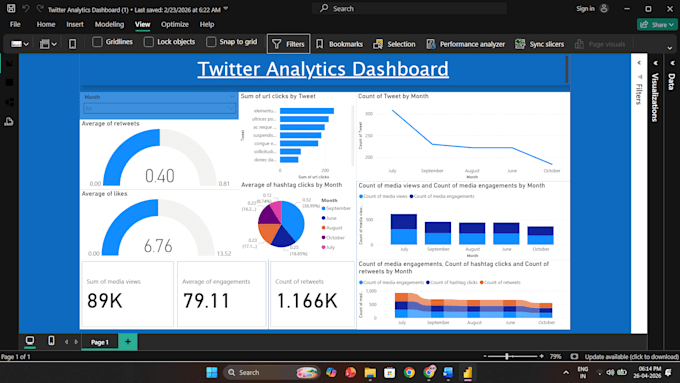Select the Average of retweets gauge value 0.40

[160, 176]
